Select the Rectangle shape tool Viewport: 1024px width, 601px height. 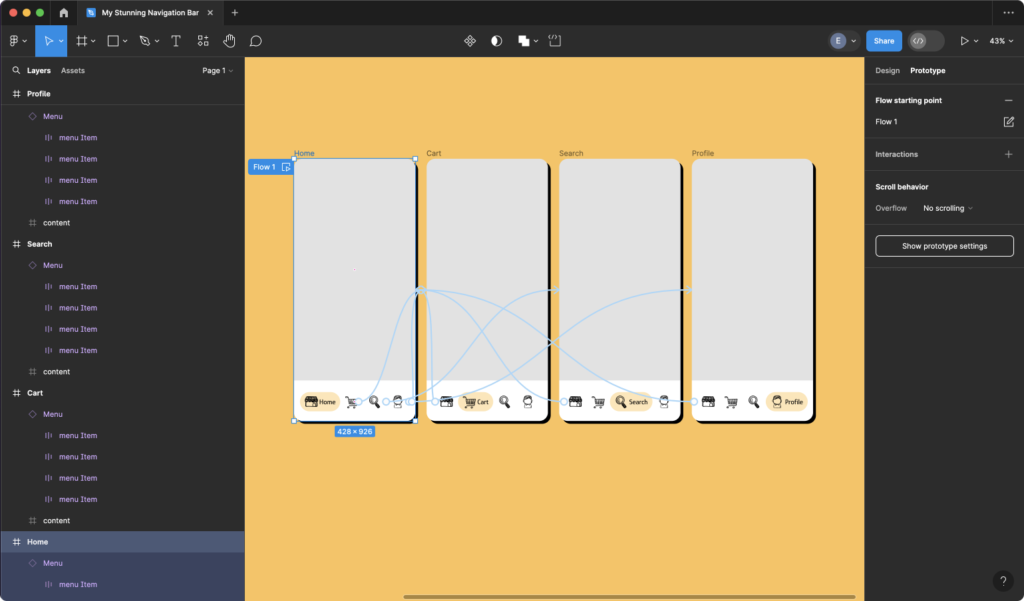click(112, 40)
